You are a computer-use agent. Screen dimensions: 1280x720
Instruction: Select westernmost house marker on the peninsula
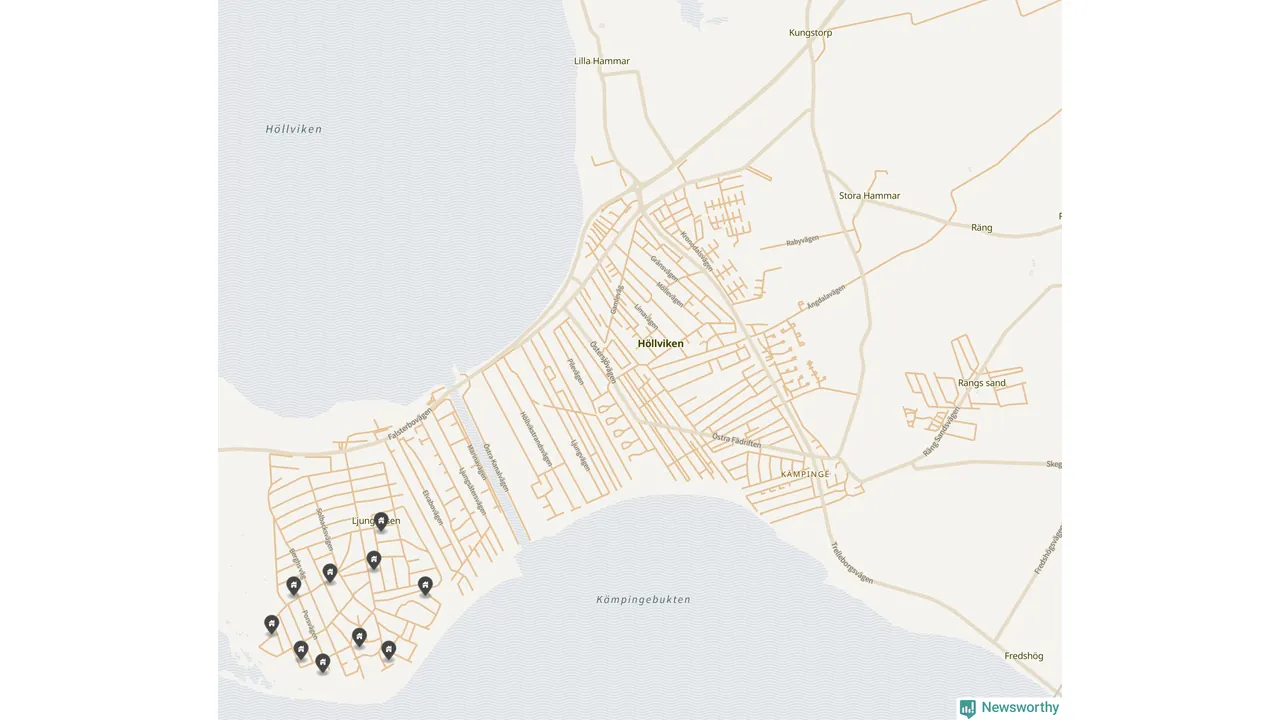coord(272,624)
